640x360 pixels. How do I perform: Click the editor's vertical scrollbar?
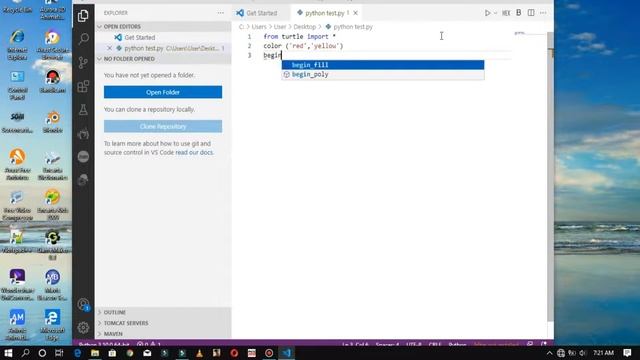point(550,176)
